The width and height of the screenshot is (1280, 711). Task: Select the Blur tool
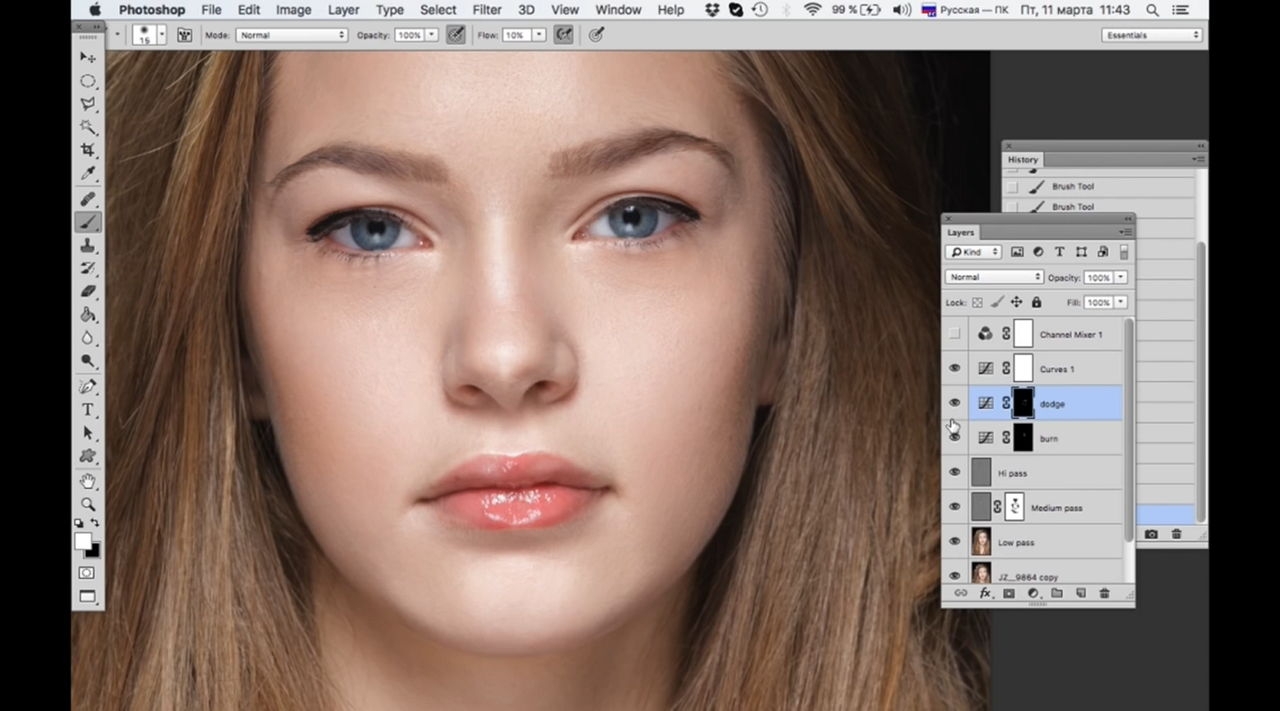click(x=88, y=337)
